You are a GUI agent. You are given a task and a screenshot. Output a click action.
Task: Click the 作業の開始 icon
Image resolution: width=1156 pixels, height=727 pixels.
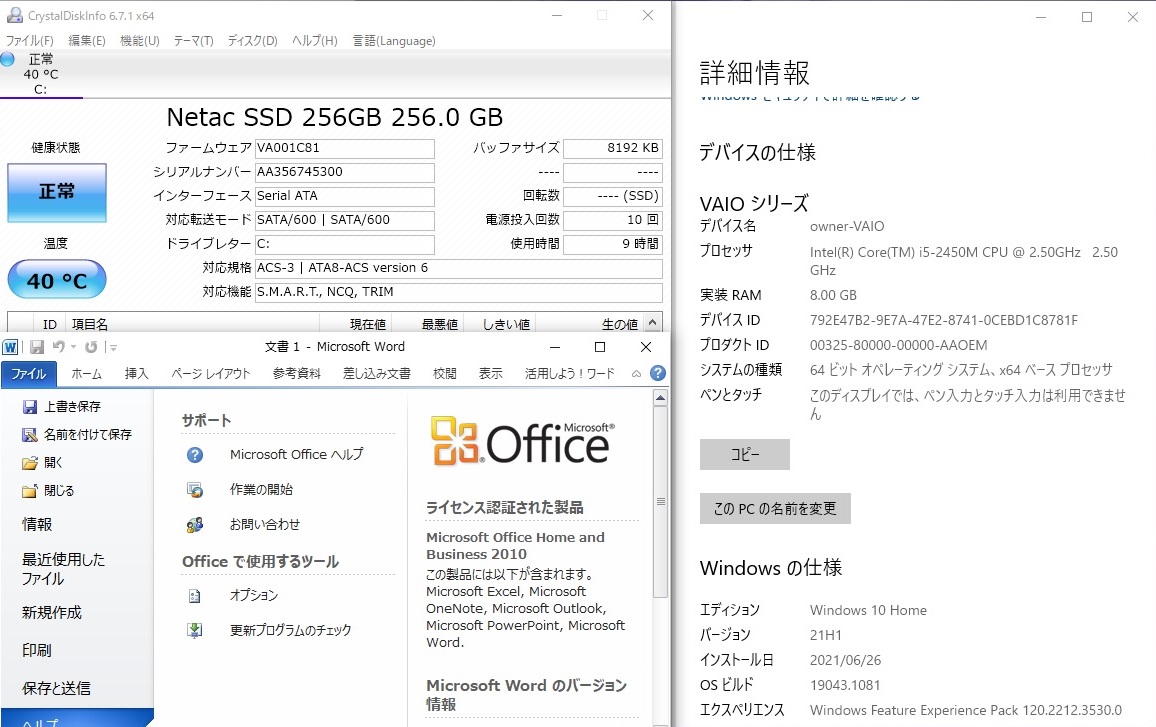(x=195, y=490)
